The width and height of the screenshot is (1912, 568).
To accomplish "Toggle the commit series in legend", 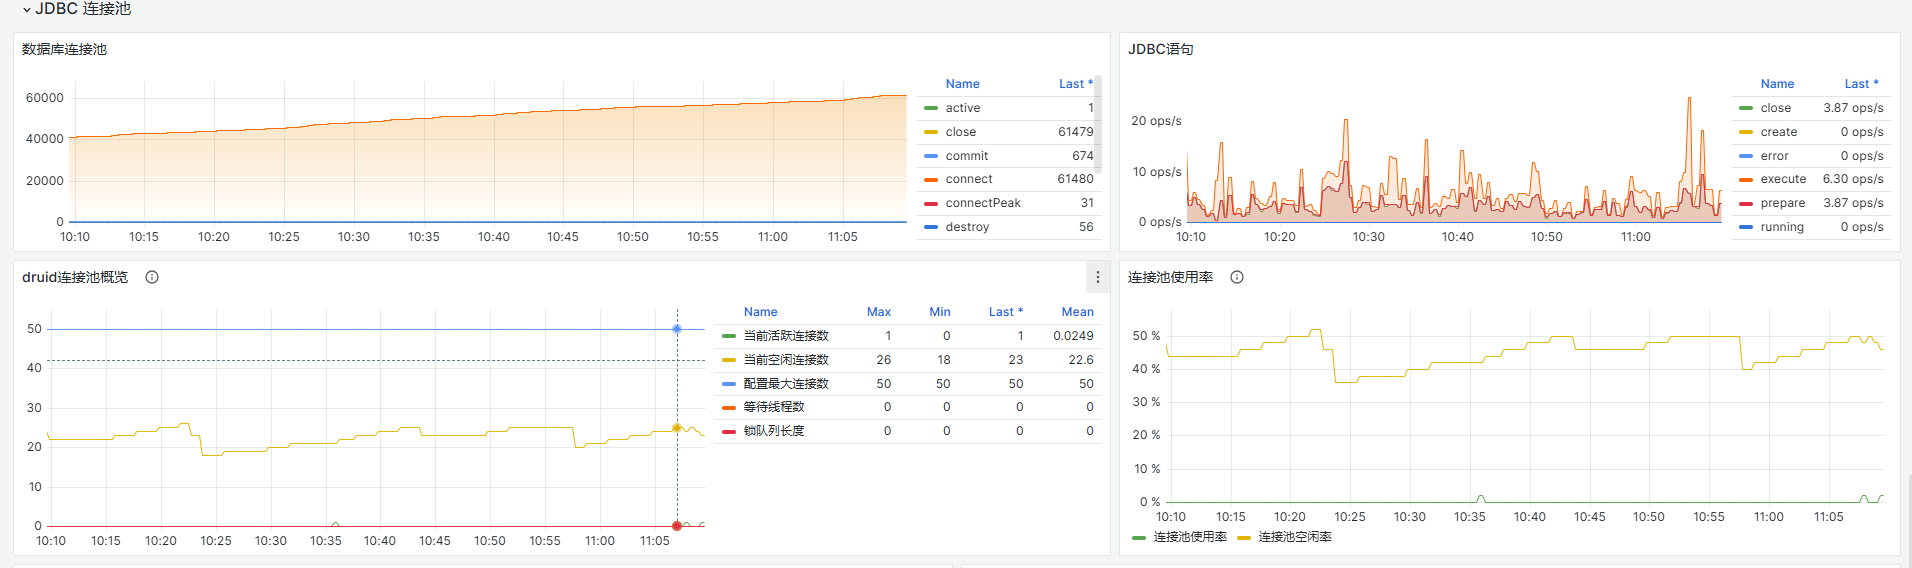I will [x=966, y=156].
